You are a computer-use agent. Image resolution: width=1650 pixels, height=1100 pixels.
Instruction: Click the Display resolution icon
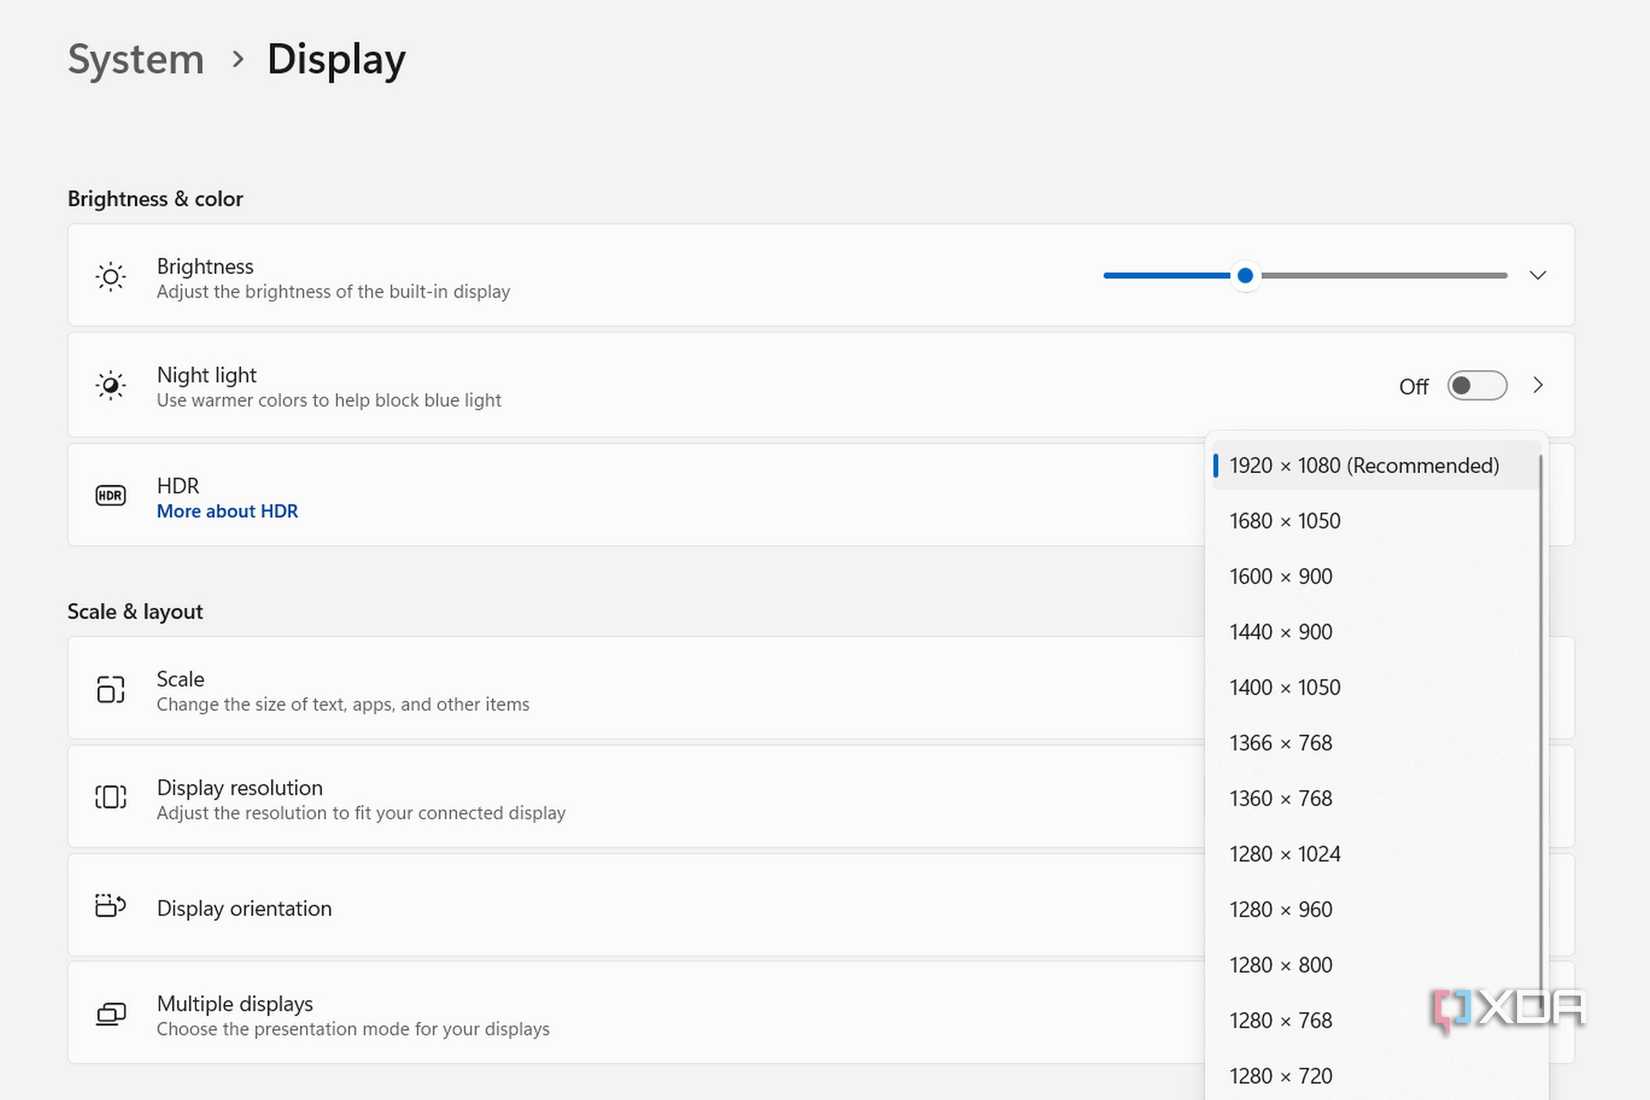[x=110, y=797]
